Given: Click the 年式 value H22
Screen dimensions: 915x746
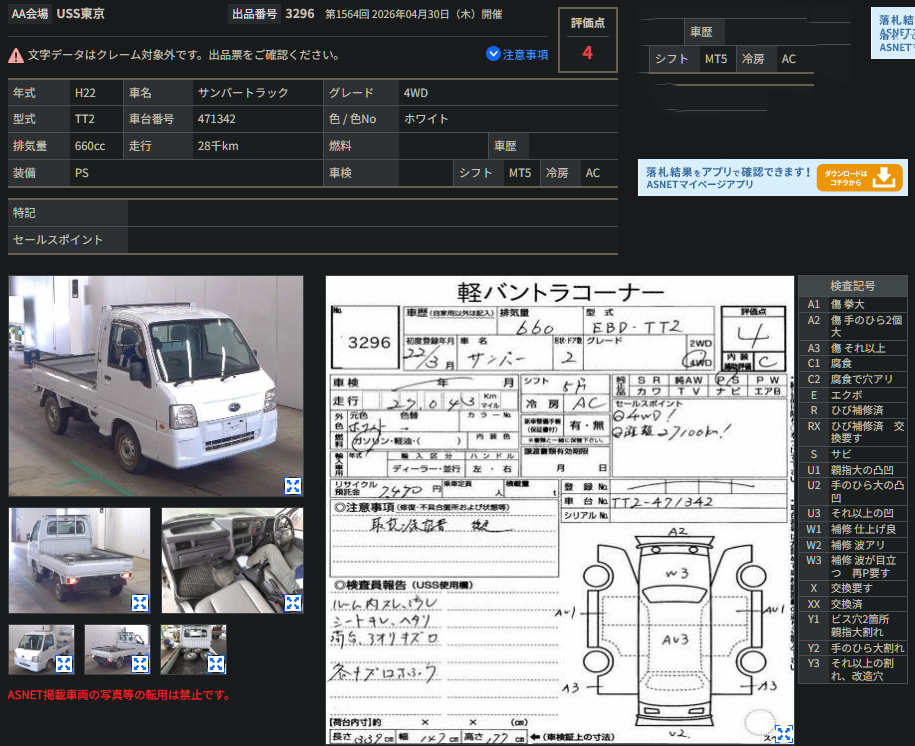Looking at the screenshot, I should pyautogui.click(x=85, y=93).
